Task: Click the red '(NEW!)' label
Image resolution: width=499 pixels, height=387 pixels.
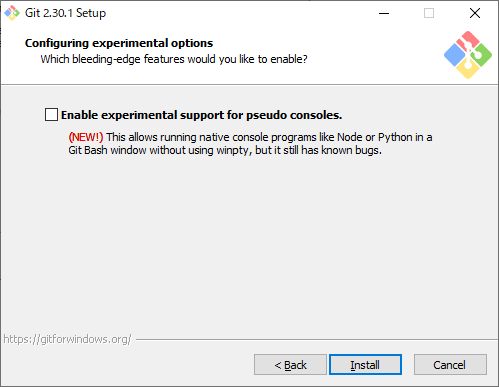Action: point(86,137)
